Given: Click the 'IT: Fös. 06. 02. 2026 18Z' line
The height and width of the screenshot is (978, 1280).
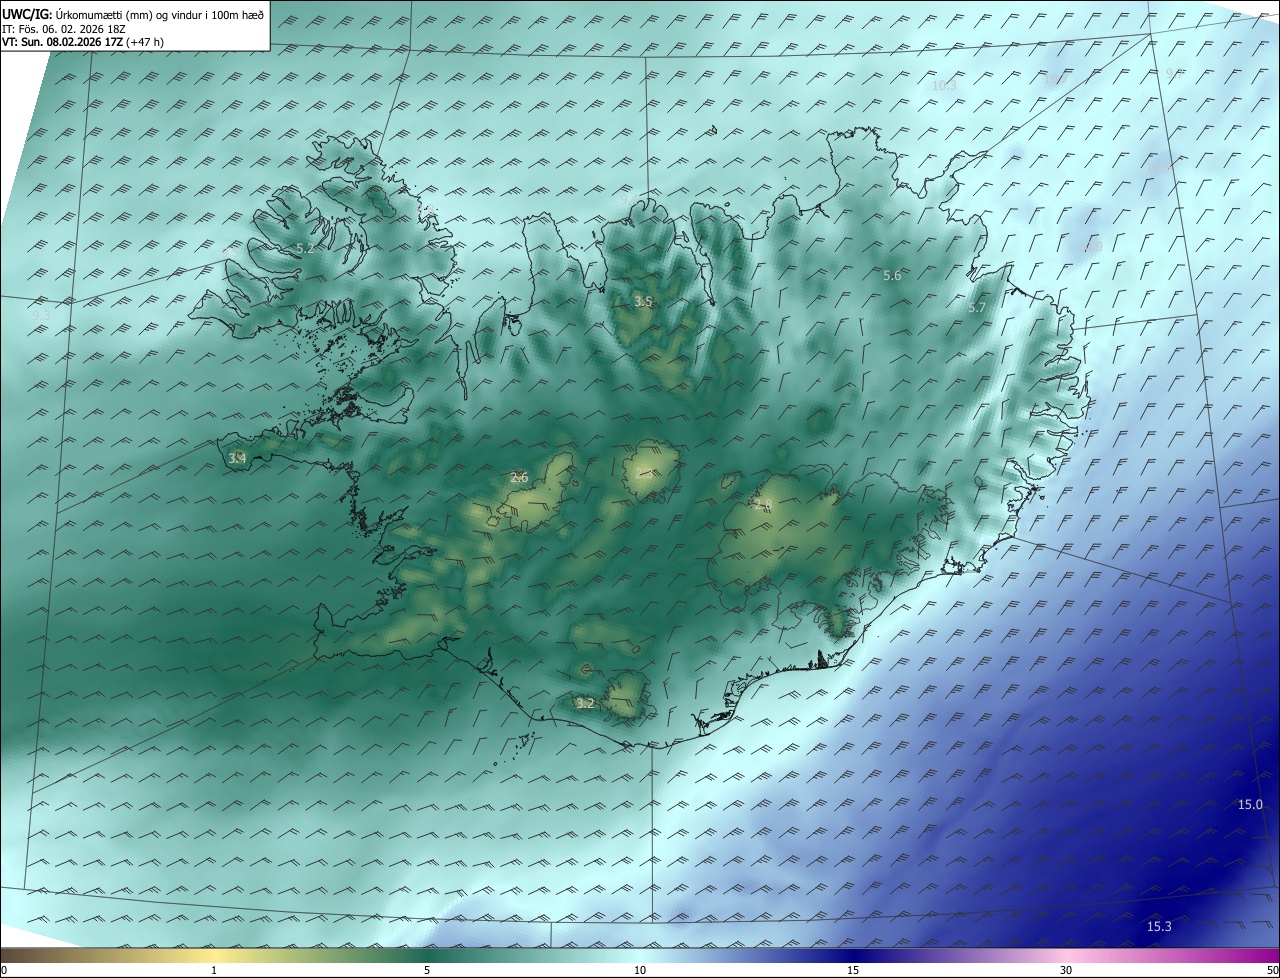Looking at the screenshot, I should coord(63,29).
